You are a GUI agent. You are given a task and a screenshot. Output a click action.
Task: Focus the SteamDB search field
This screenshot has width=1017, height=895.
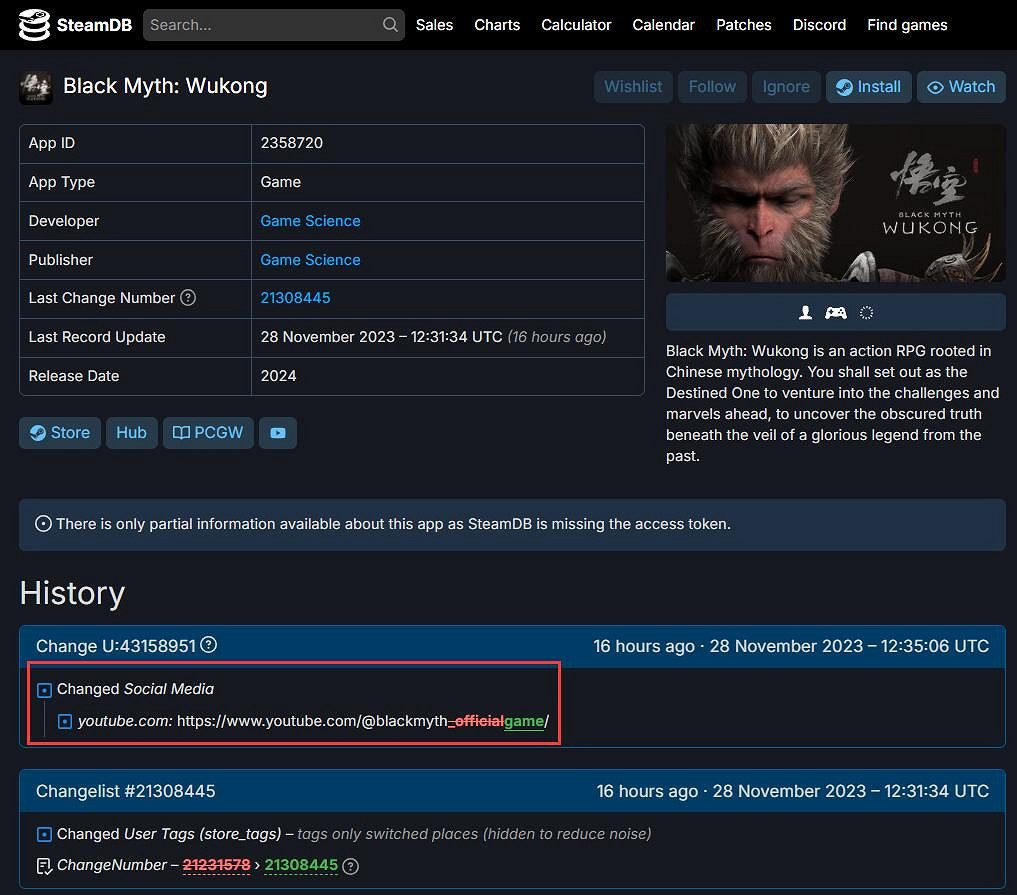262,25
